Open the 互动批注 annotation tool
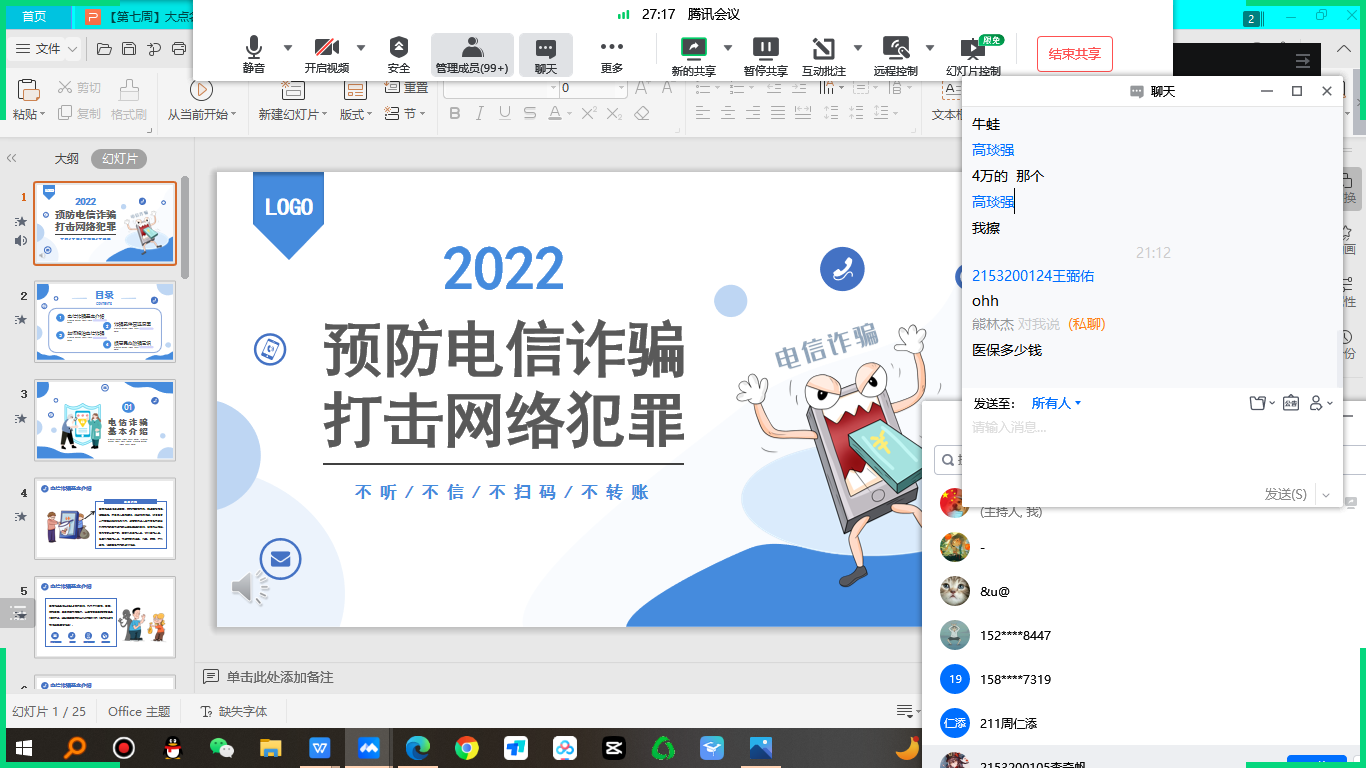 (x=823, y=54)
